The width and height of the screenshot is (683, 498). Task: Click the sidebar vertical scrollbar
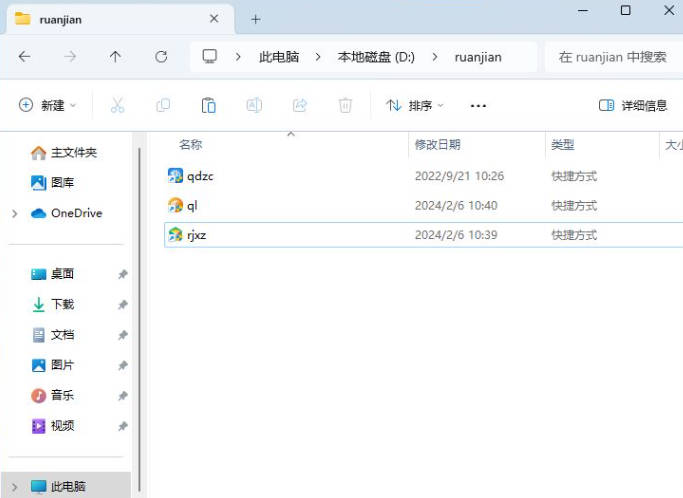(x=139, y=319)
